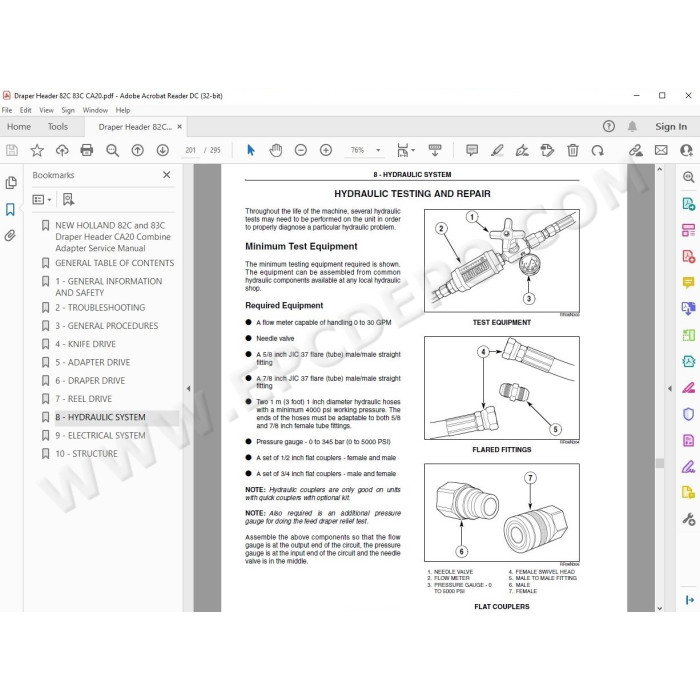Open the attachments paperclip panel

pyautogui.click(x=10, y=236)
